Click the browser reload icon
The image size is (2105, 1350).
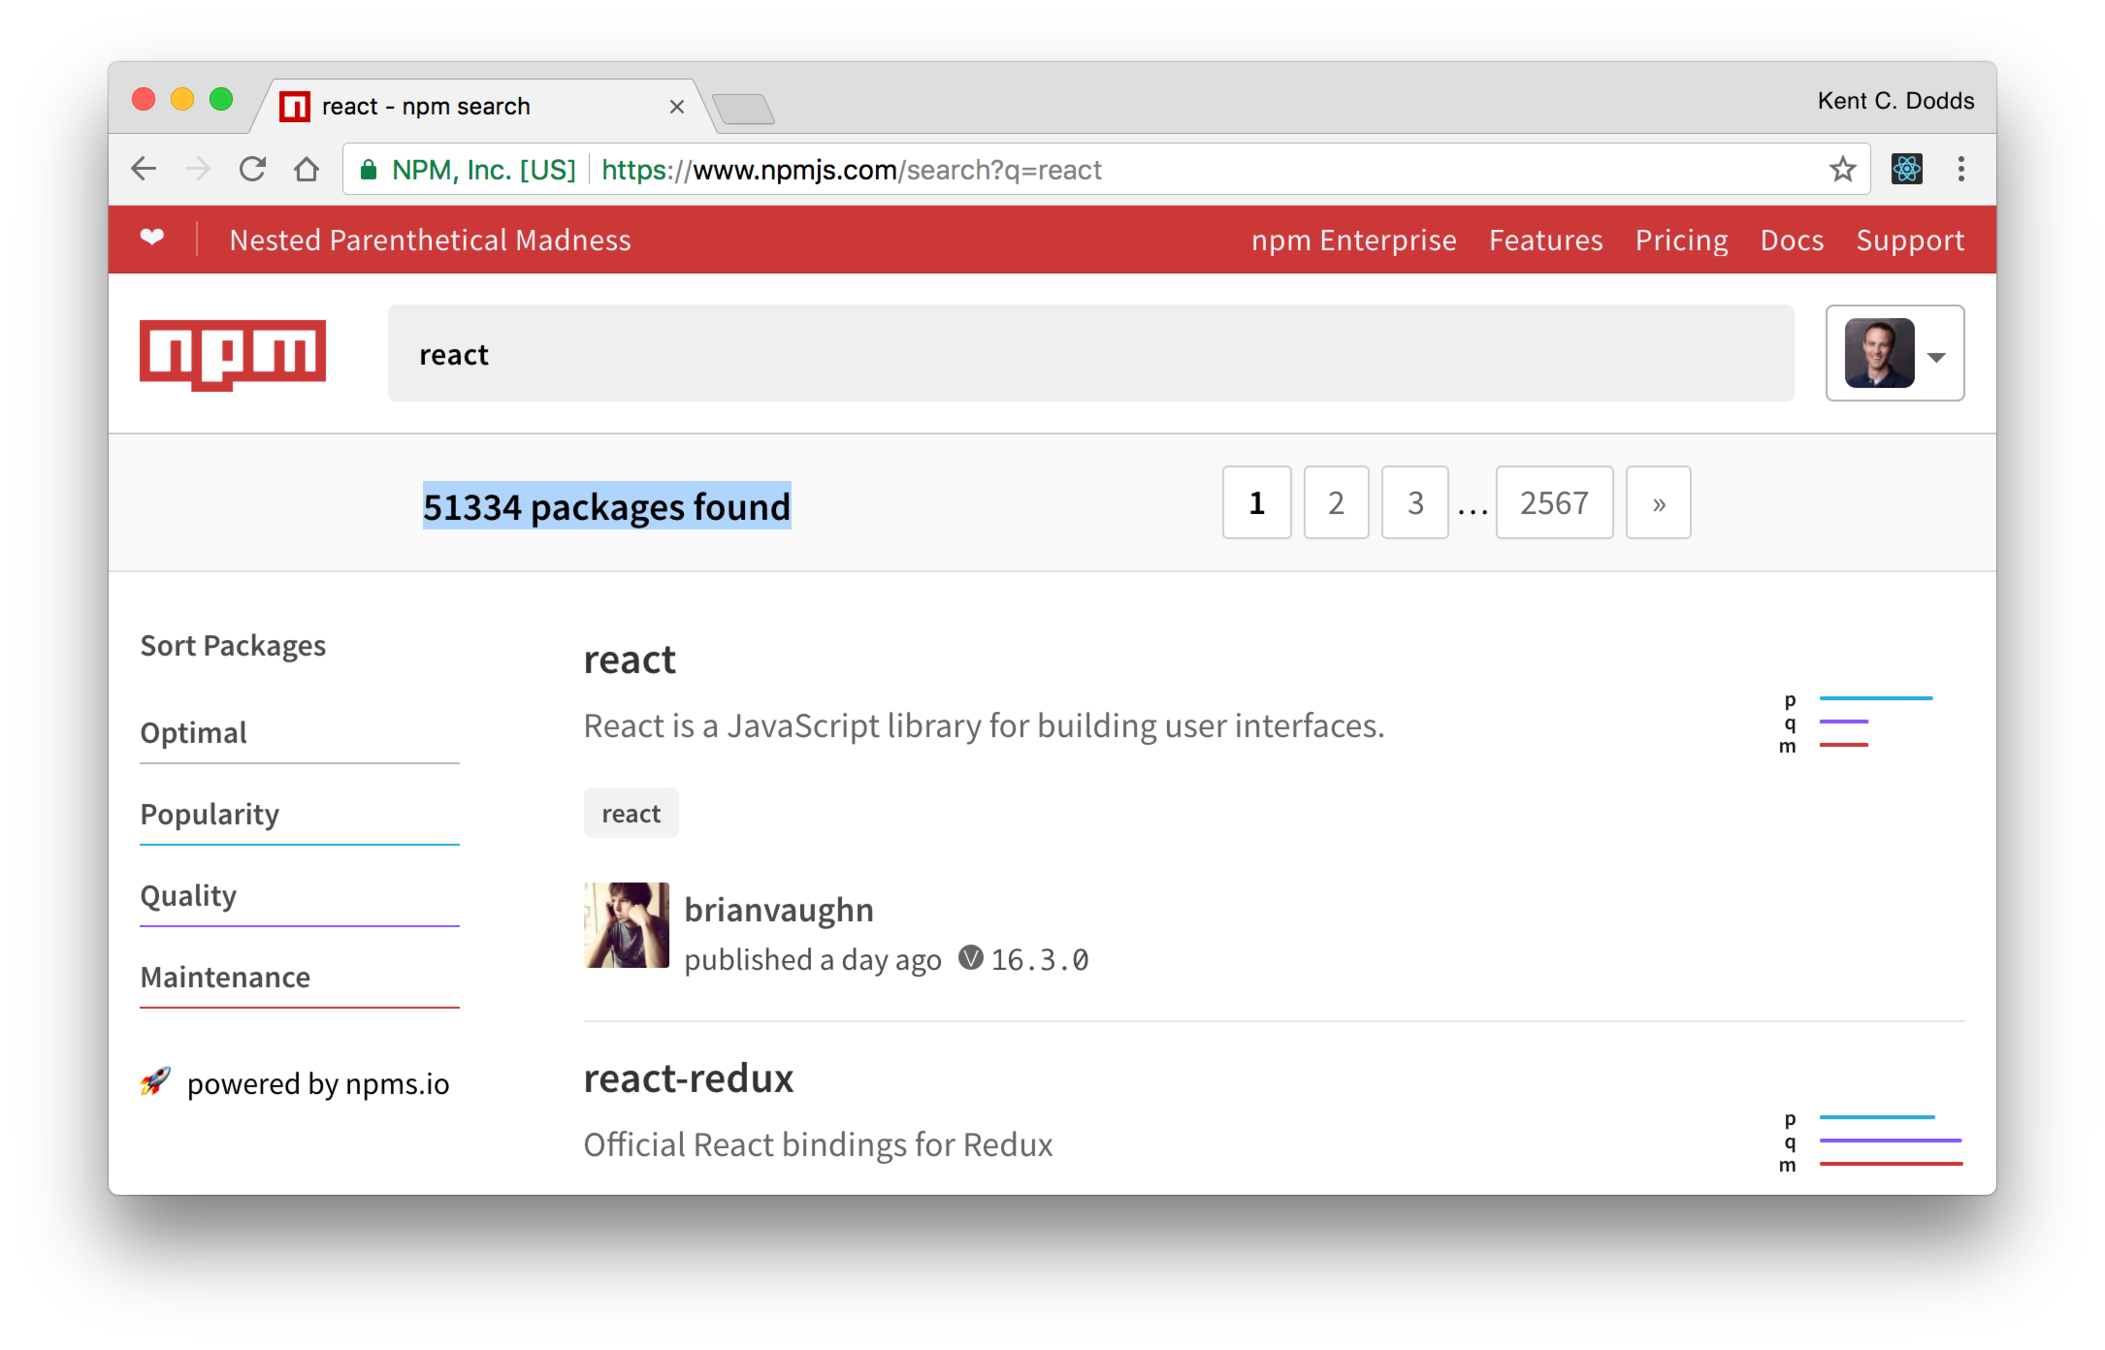coord(252,169)
